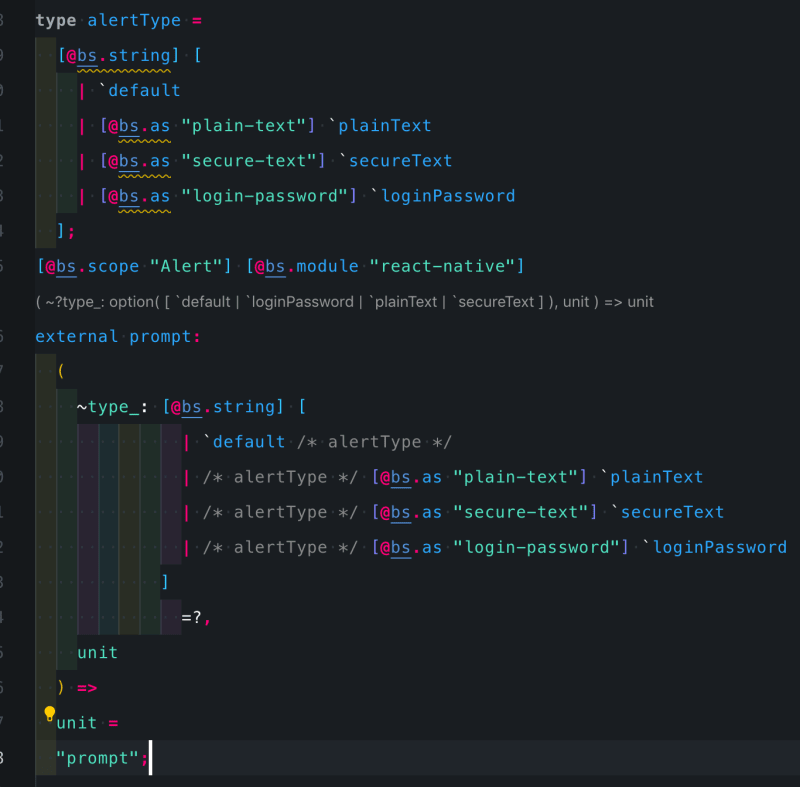Image resolution: width=800 pixels, height=787 pixels.
Task: Click the "react-native" string literal
Action: [x=443, y=266]
